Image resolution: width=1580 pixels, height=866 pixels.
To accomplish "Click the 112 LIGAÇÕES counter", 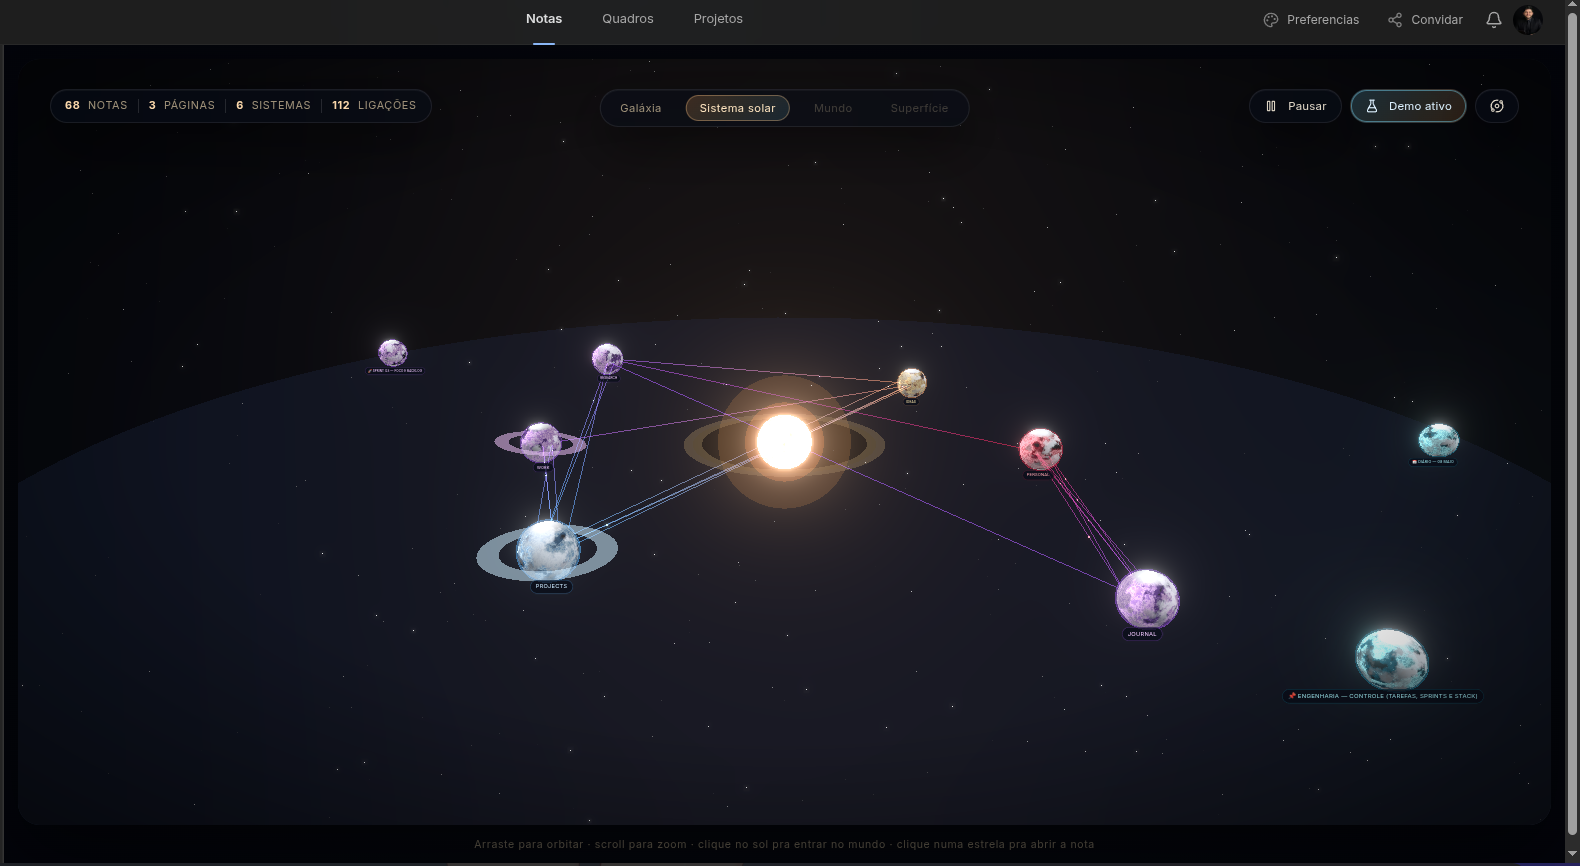I will (x=374, y=105).
